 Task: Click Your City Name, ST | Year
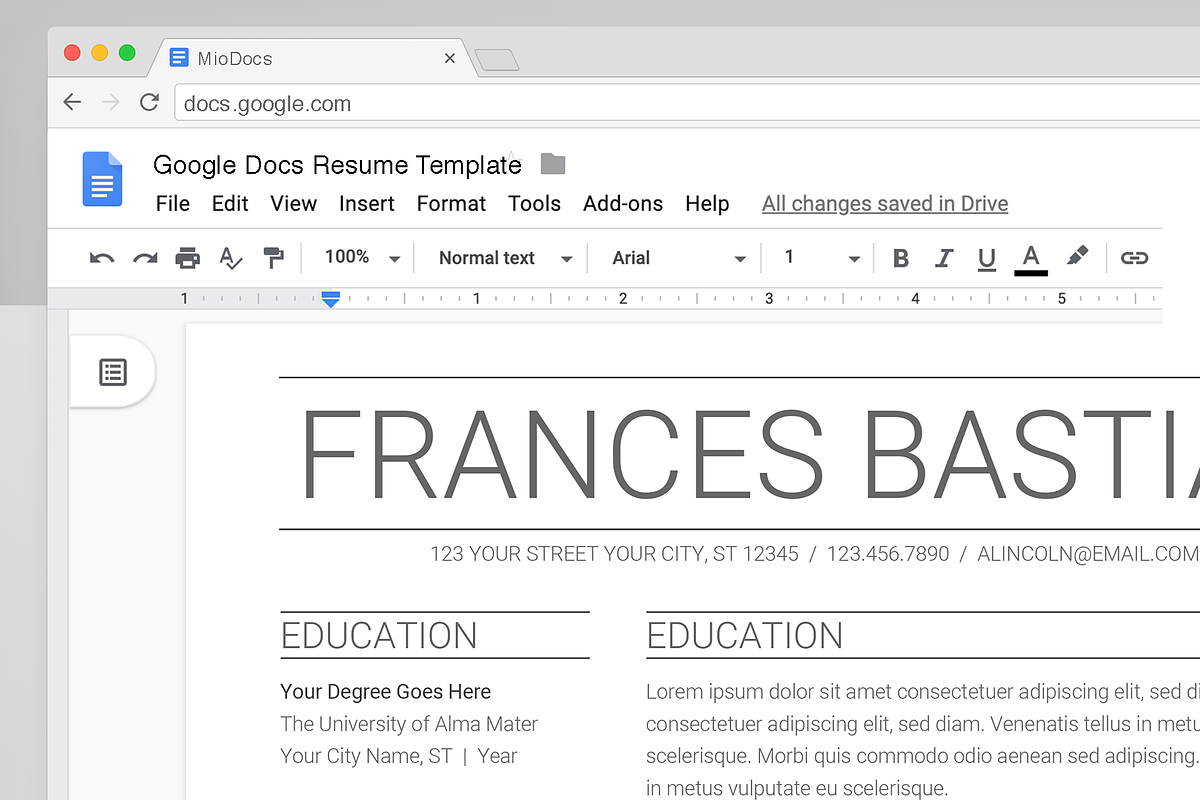pos(399,756)
